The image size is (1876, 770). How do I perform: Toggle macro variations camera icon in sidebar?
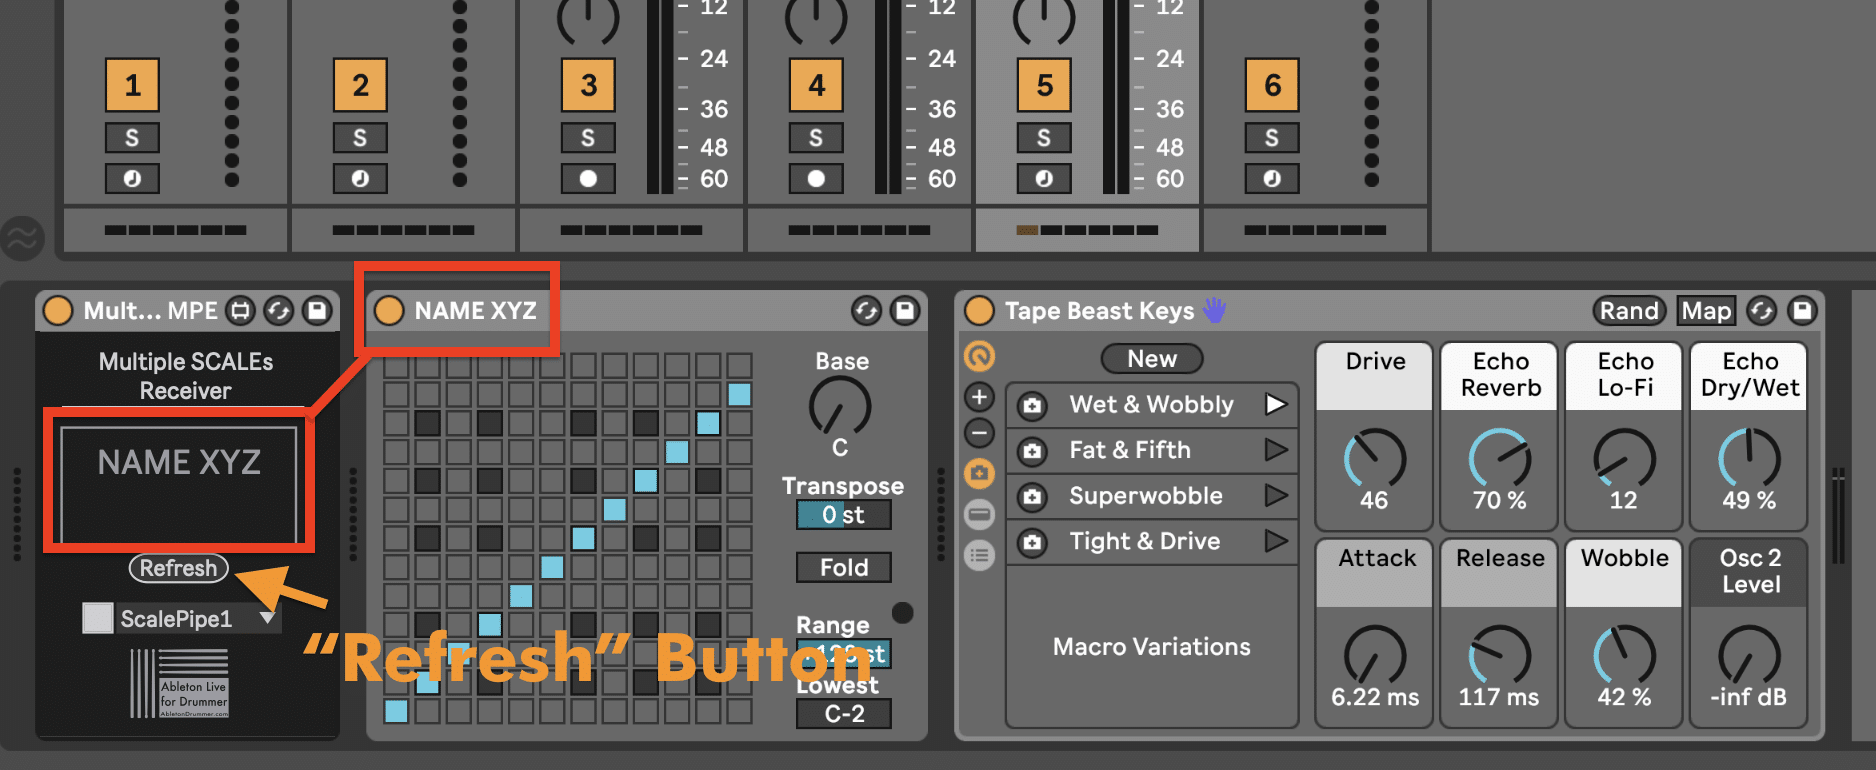coord(979,473)
